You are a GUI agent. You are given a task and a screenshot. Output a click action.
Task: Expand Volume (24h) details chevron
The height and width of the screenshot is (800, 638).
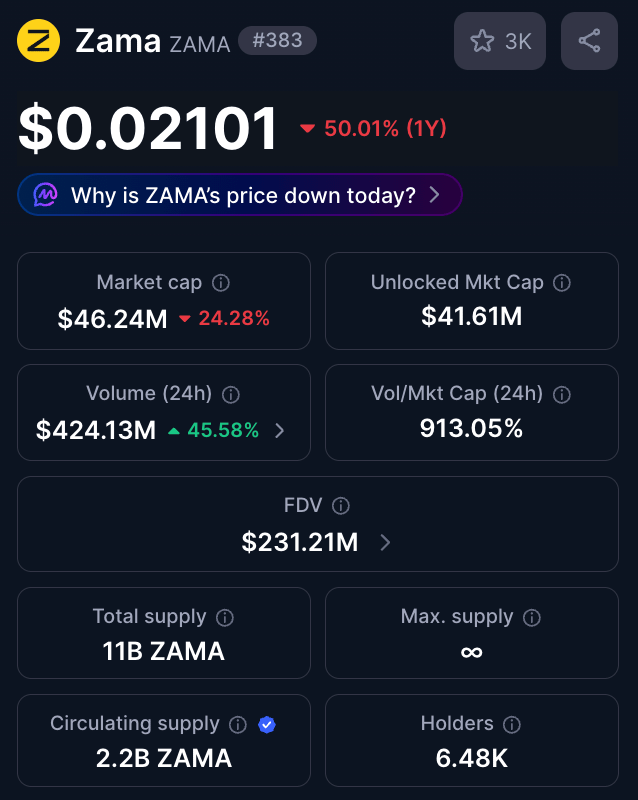280,431
